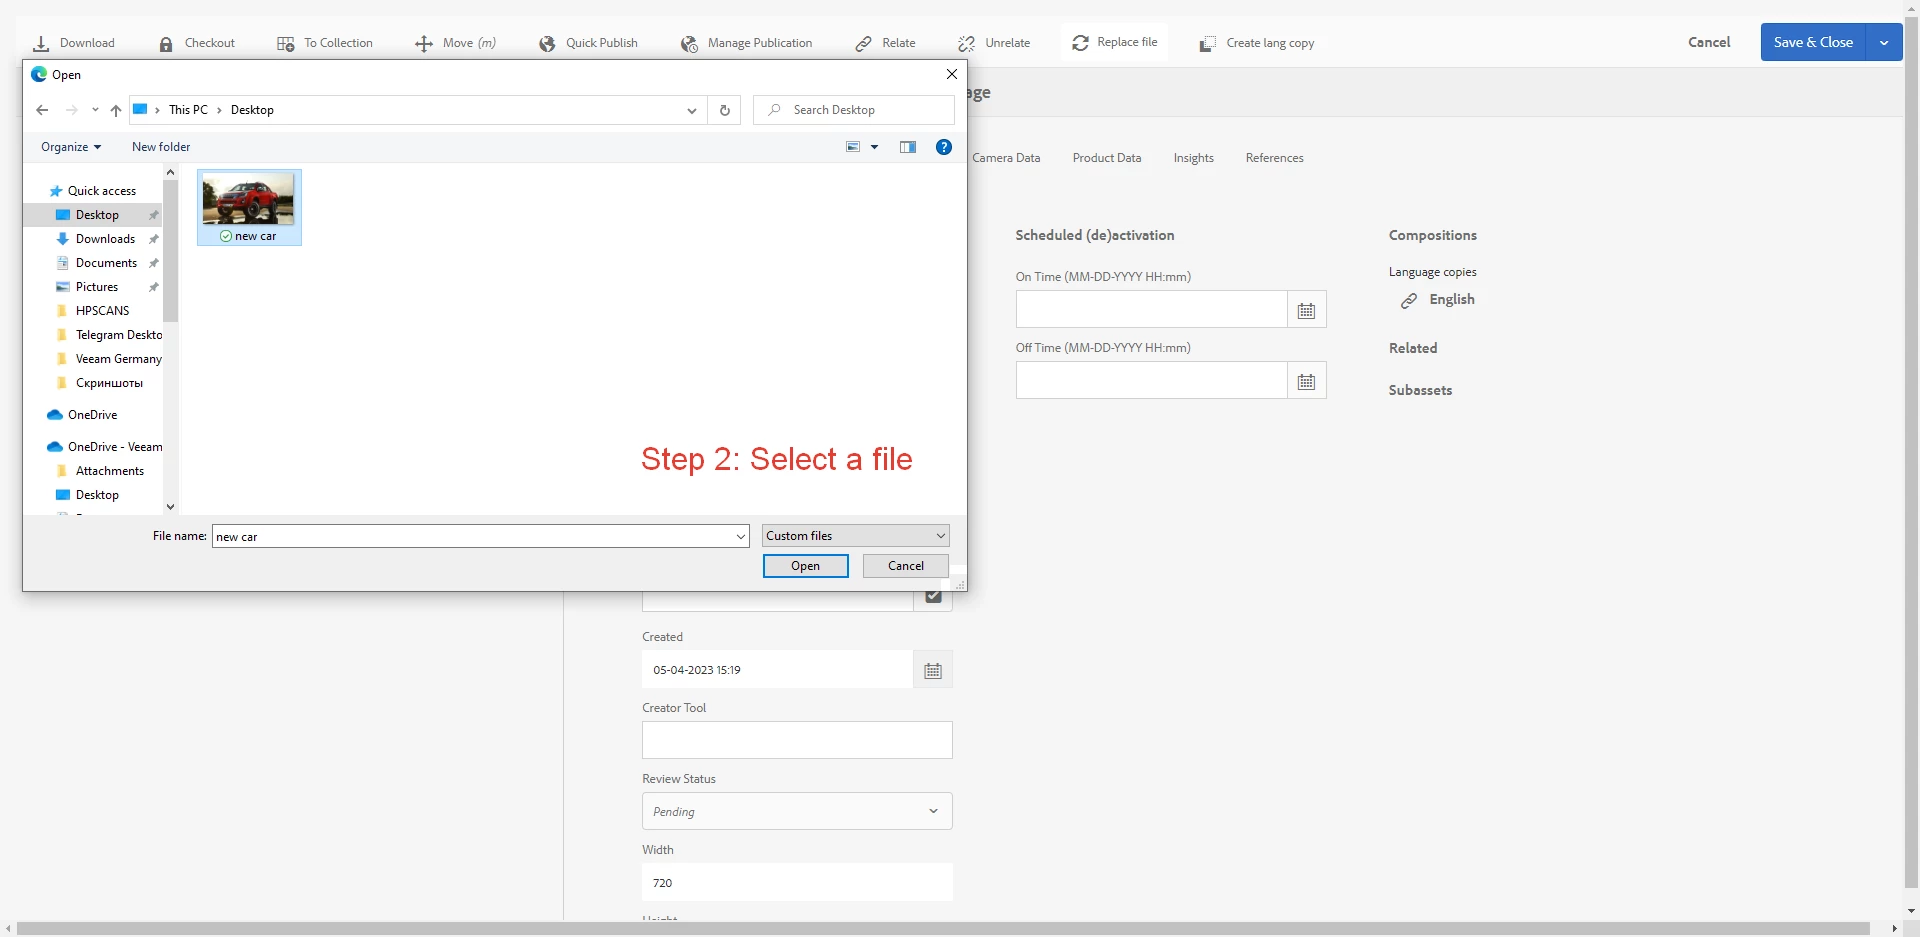Go back in the Open dialog
Viewport: 1920px width, 937px height.
[x=42, y=110]
